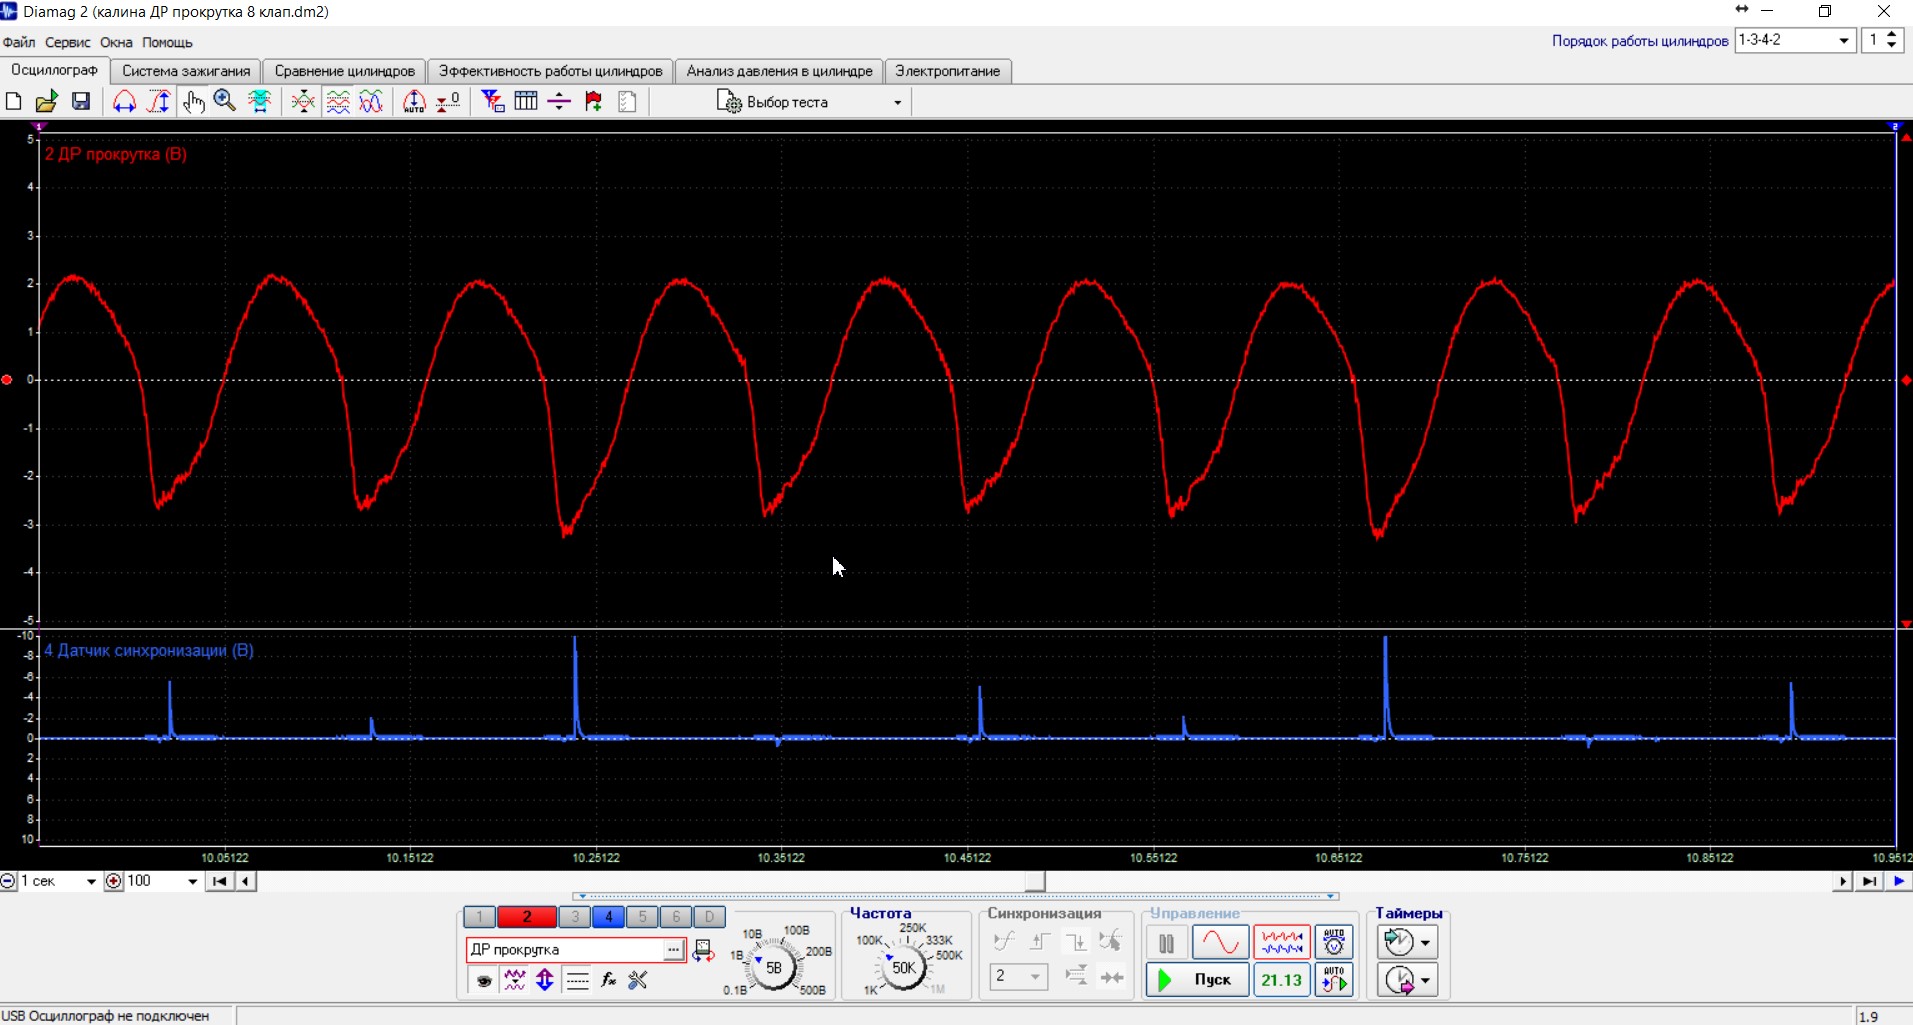Open the Сервис menu
The image size is (1913, 1025).
pos(68,42)
